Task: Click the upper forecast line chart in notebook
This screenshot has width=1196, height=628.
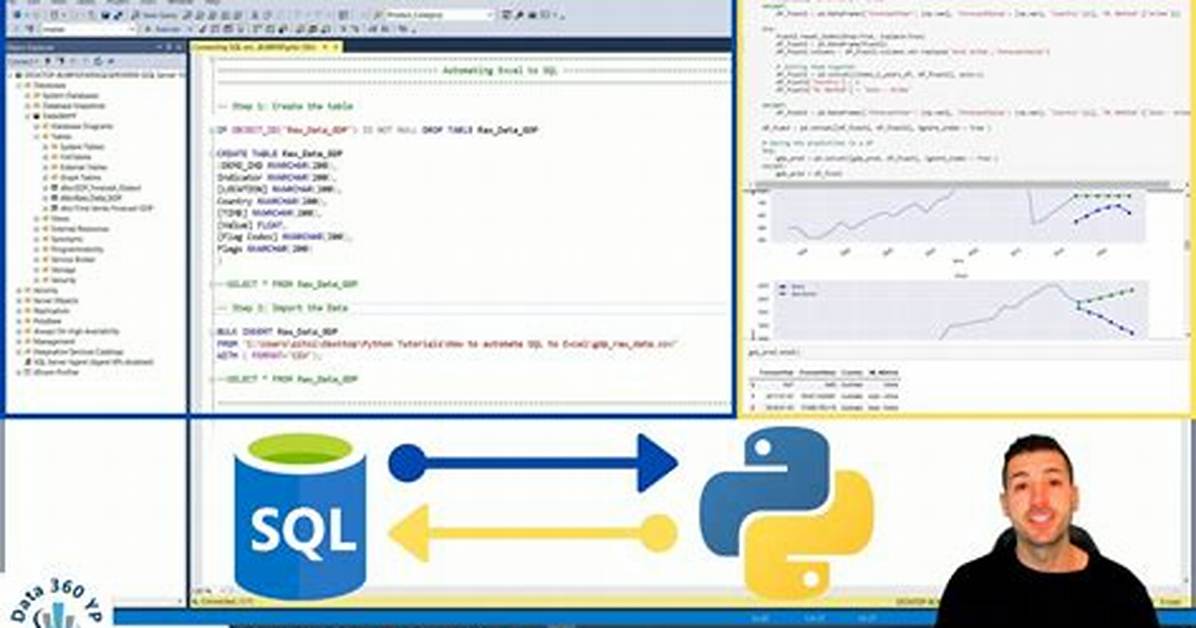Action: click(957, 217)
